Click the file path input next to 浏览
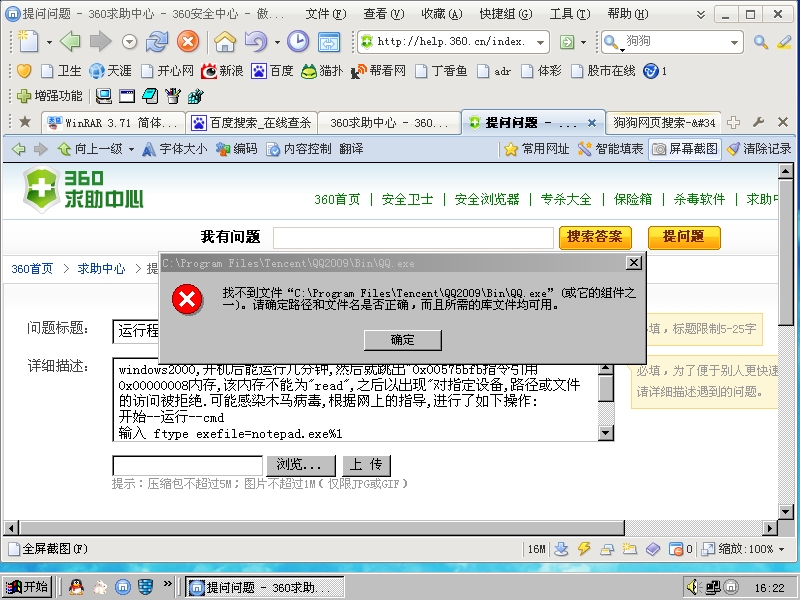The height and width of the screenshot is (600, 800). [187, 465]
